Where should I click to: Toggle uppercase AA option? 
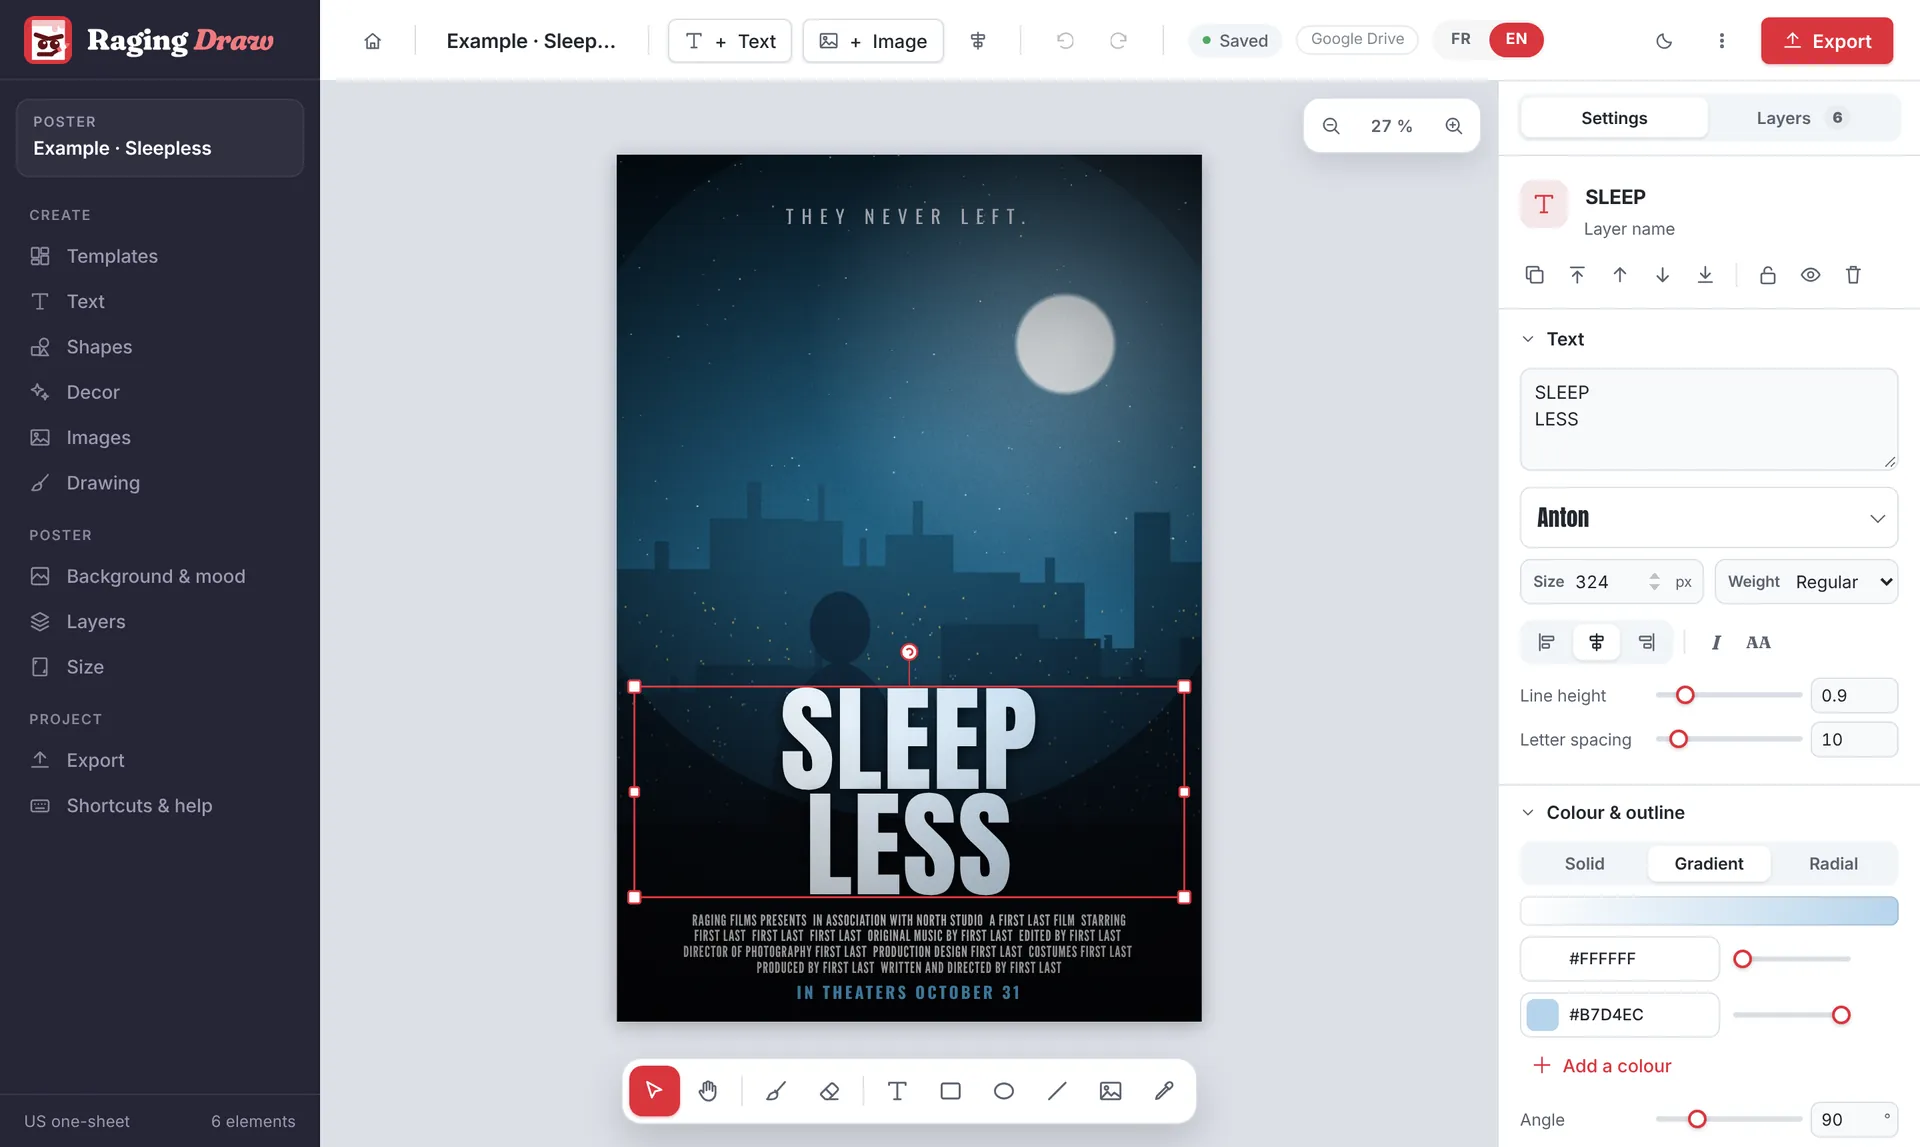(1758, 642)
